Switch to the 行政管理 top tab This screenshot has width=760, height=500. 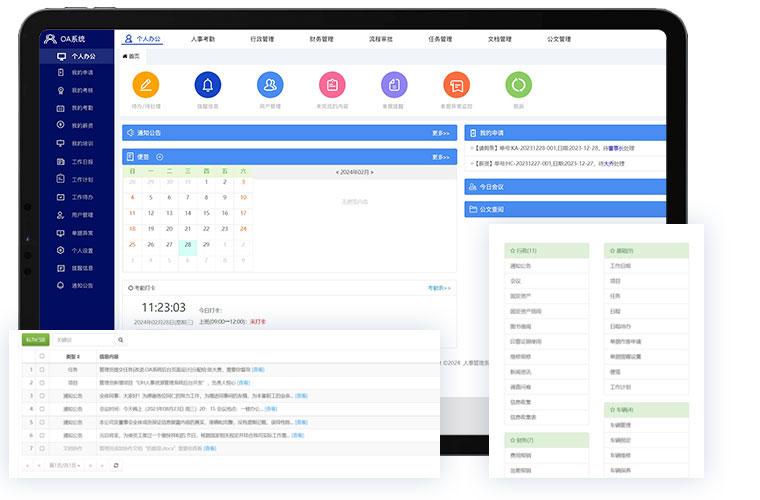262,39
